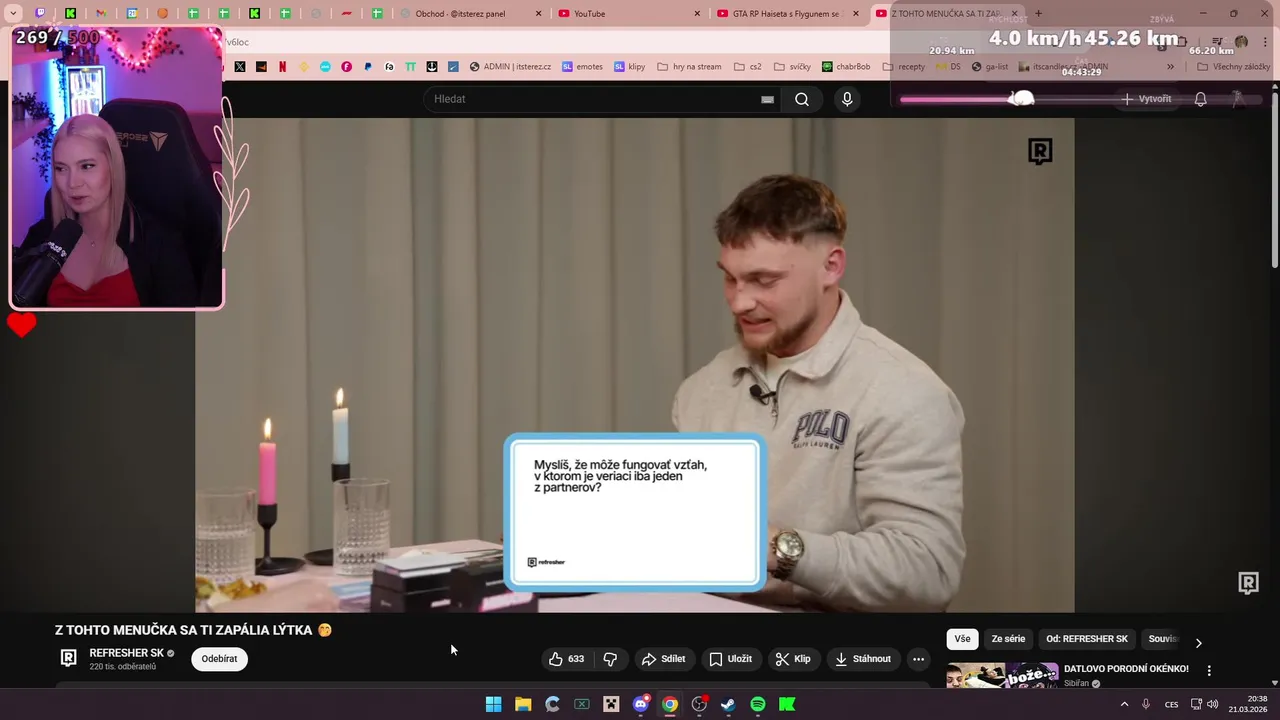Image resolution: width=1280 pixels, height=720 pixels.
Task: Open File Explorer from taskbar
Action: [523, 704]
